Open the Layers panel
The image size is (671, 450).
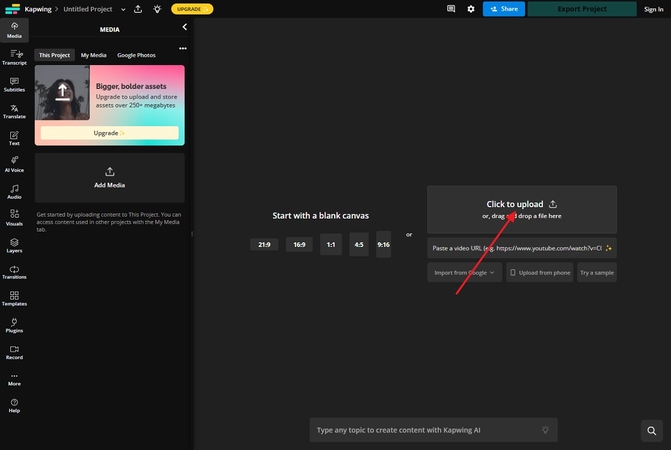[14, 245]
